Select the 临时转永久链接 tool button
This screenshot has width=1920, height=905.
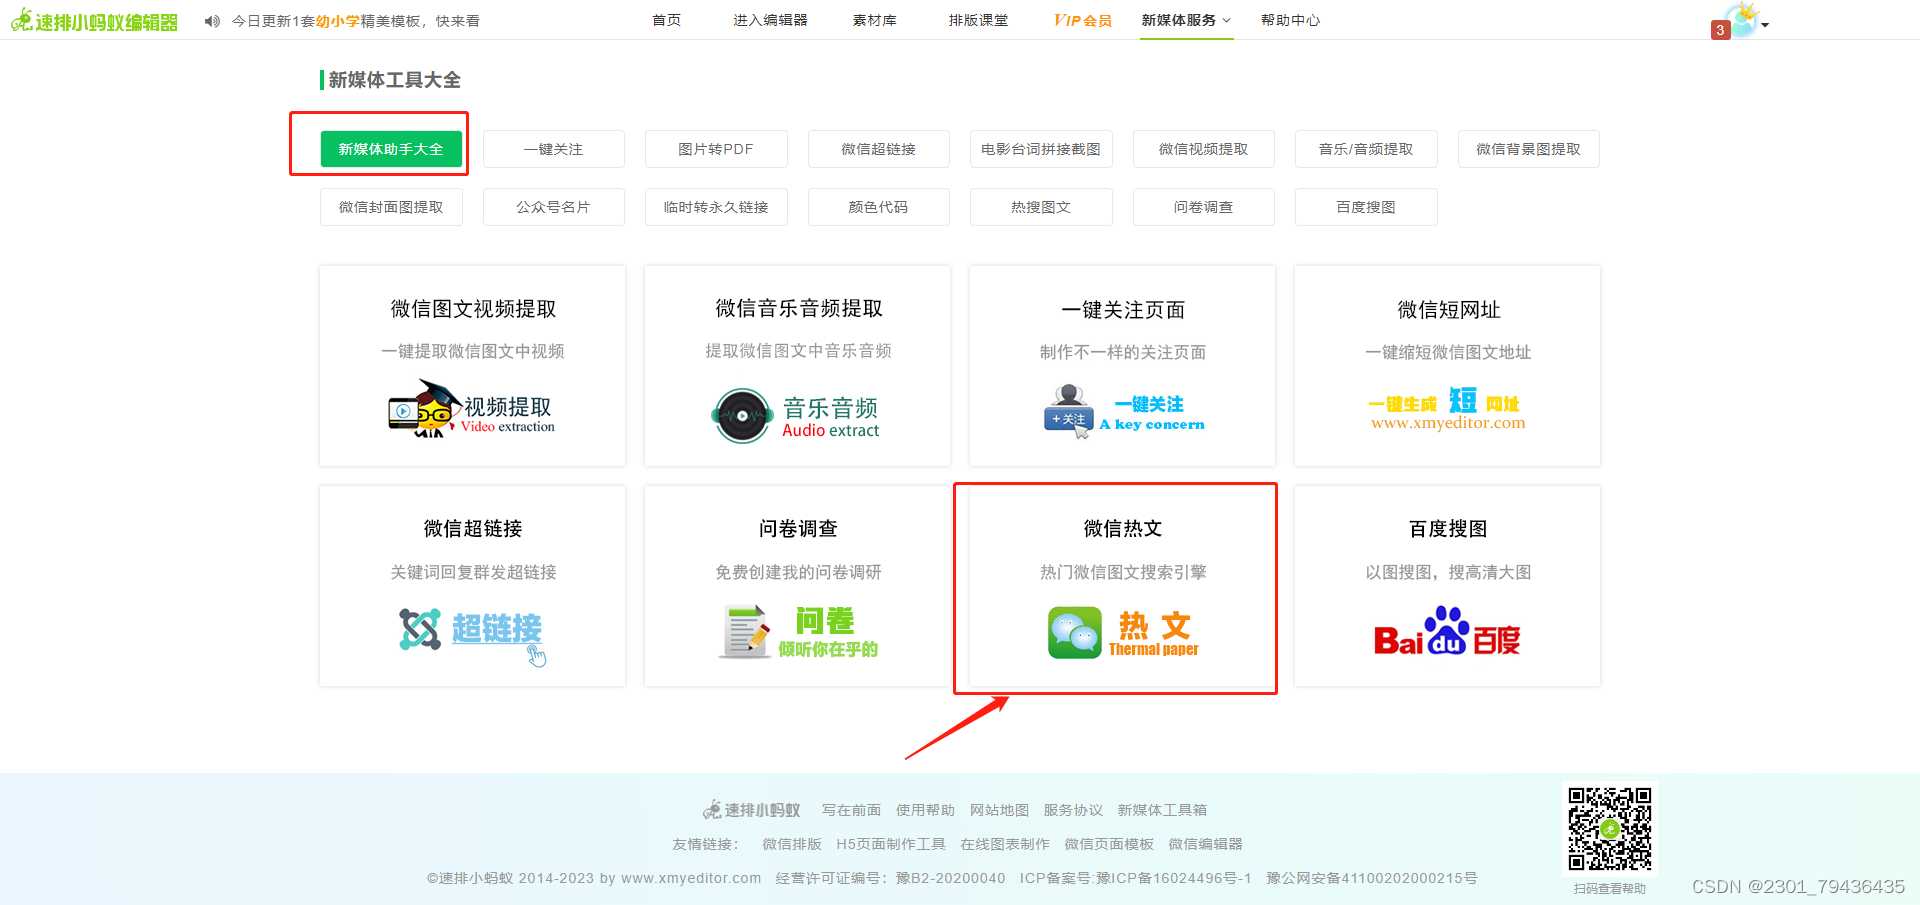click(x=716, y=207)
